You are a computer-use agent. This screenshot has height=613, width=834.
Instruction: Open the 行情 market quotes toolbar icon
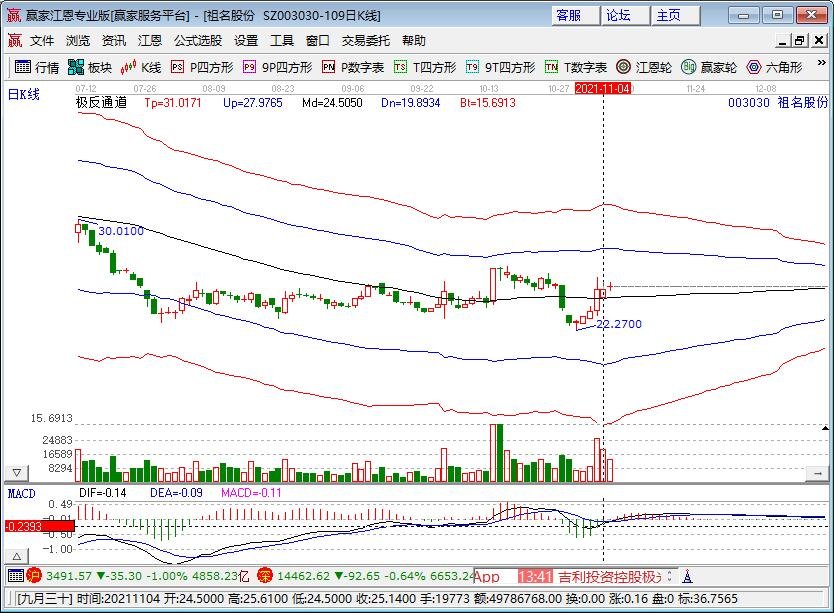point(37,67)
